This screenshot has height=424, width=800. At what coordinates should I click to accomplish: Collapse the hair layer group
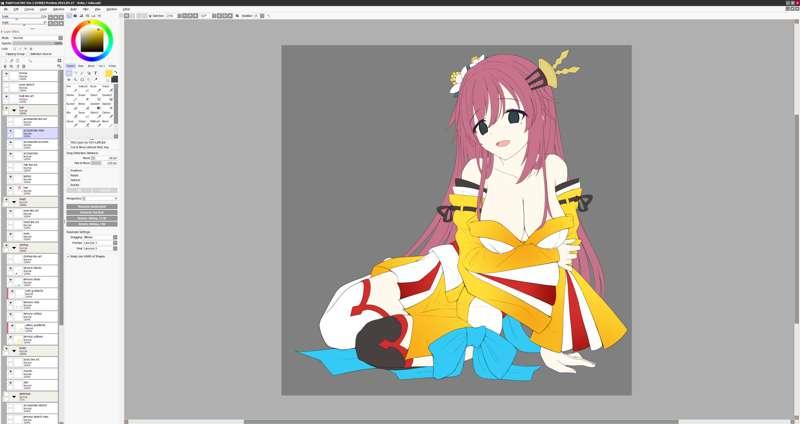pos(14,109)
